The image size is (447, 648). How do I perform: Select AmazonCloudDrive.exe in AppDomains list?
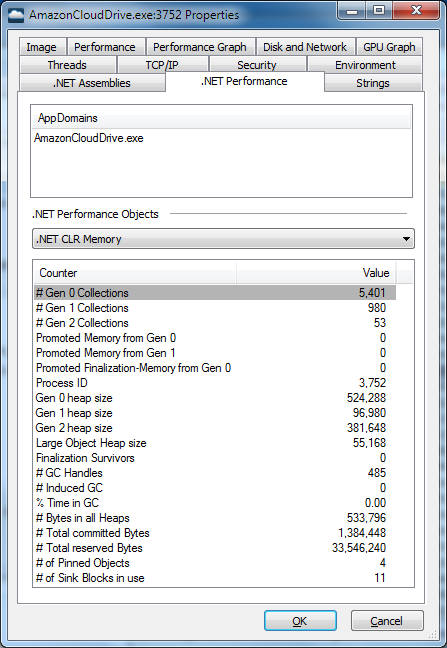tap(89, 138)
